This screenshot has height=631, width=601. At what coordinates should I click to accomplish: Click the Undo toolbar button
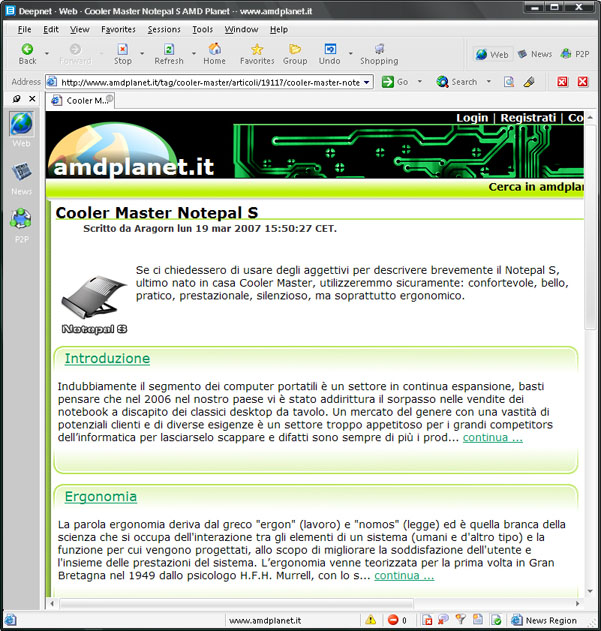point(330,54)
